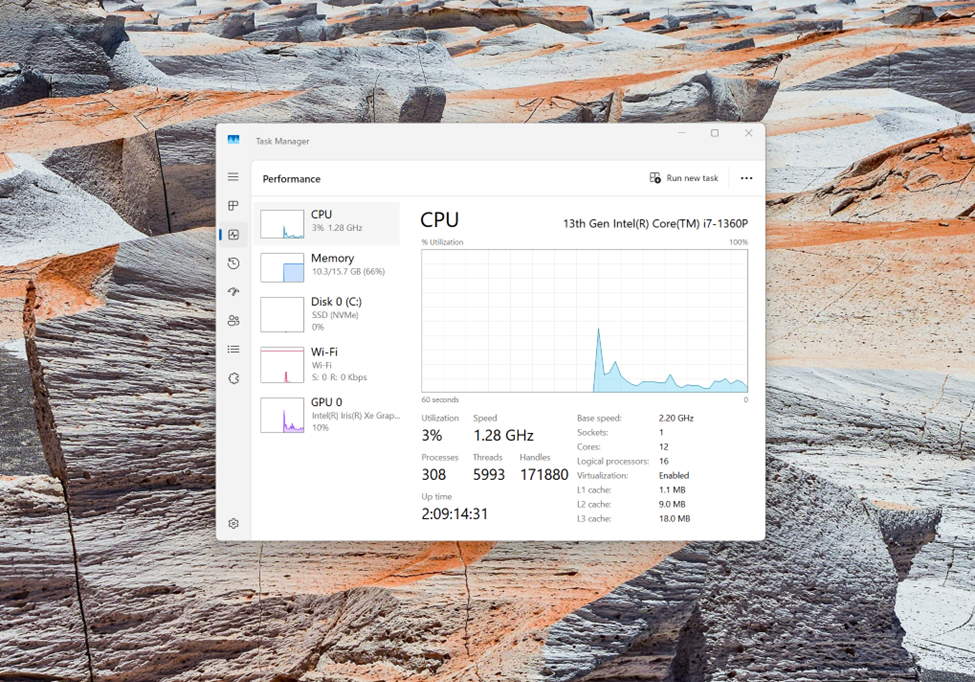Screen dimensions: 975x682
Task: Click the Task Manager title text
Action: tap(282, 141)
